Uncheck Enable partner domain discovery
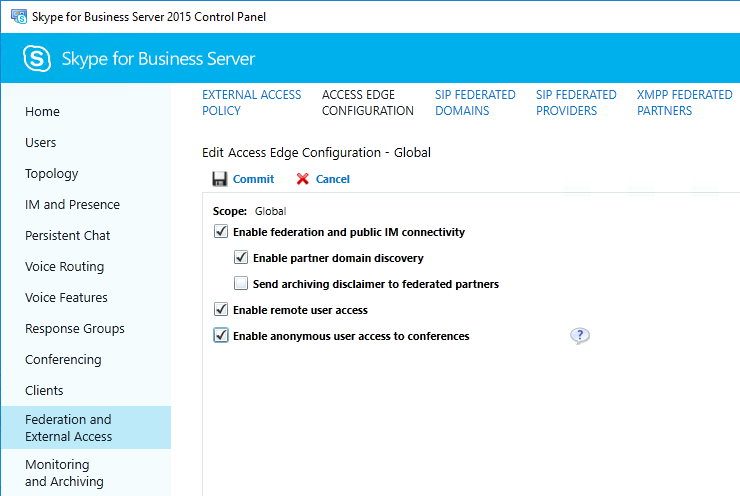This screenshot has height=496, width=740. [x=241, y=258]
